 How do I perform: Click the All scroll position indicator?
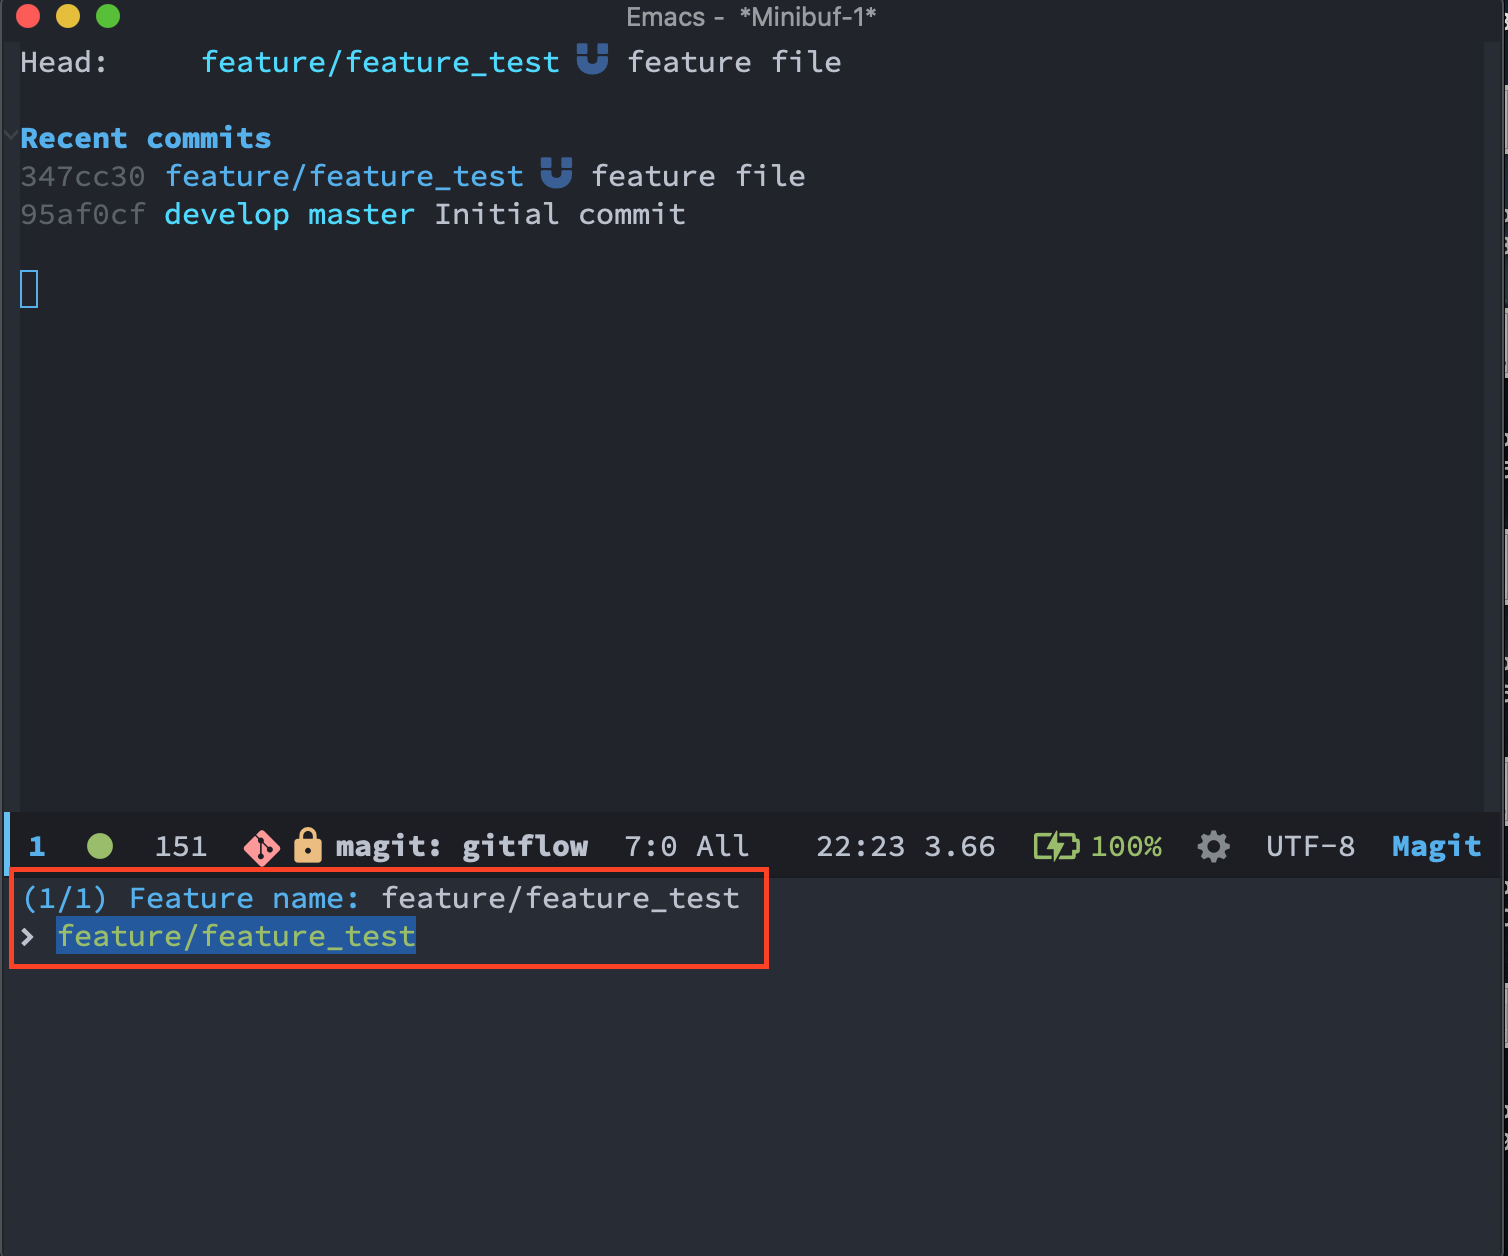[723, 847]
